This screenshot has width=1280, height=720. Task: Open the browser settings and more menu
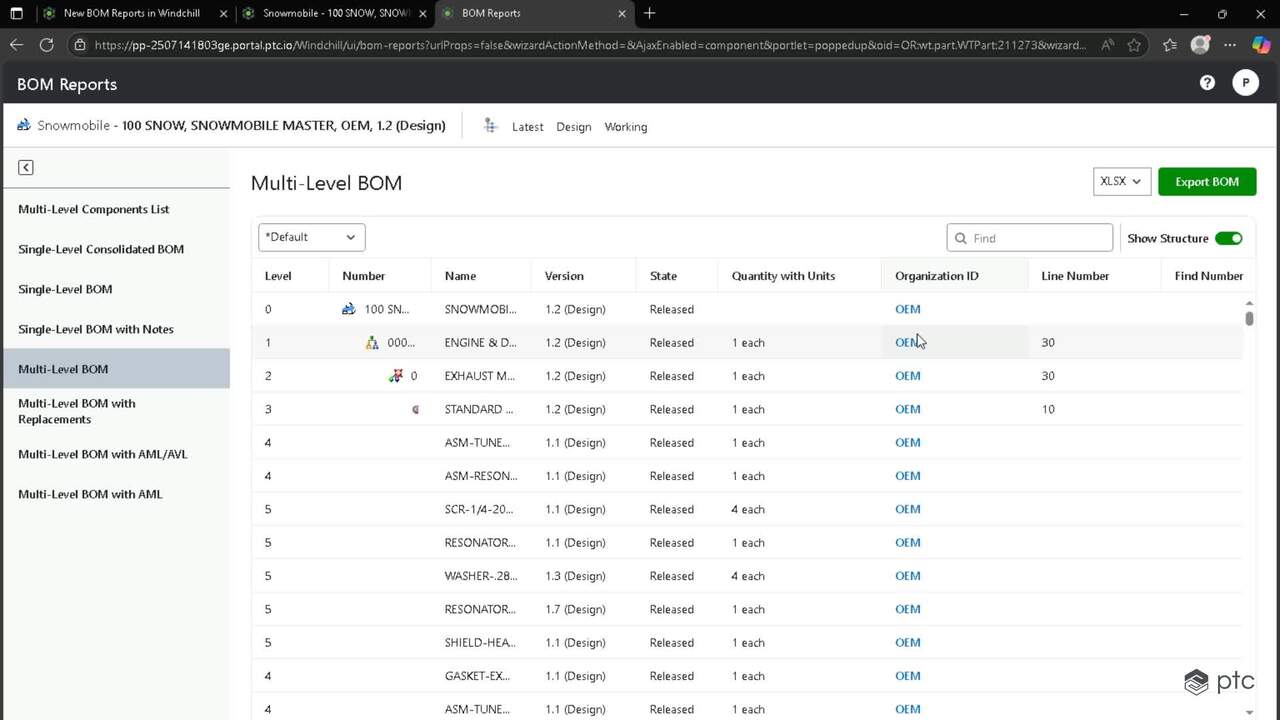(x=1230, y=45)
